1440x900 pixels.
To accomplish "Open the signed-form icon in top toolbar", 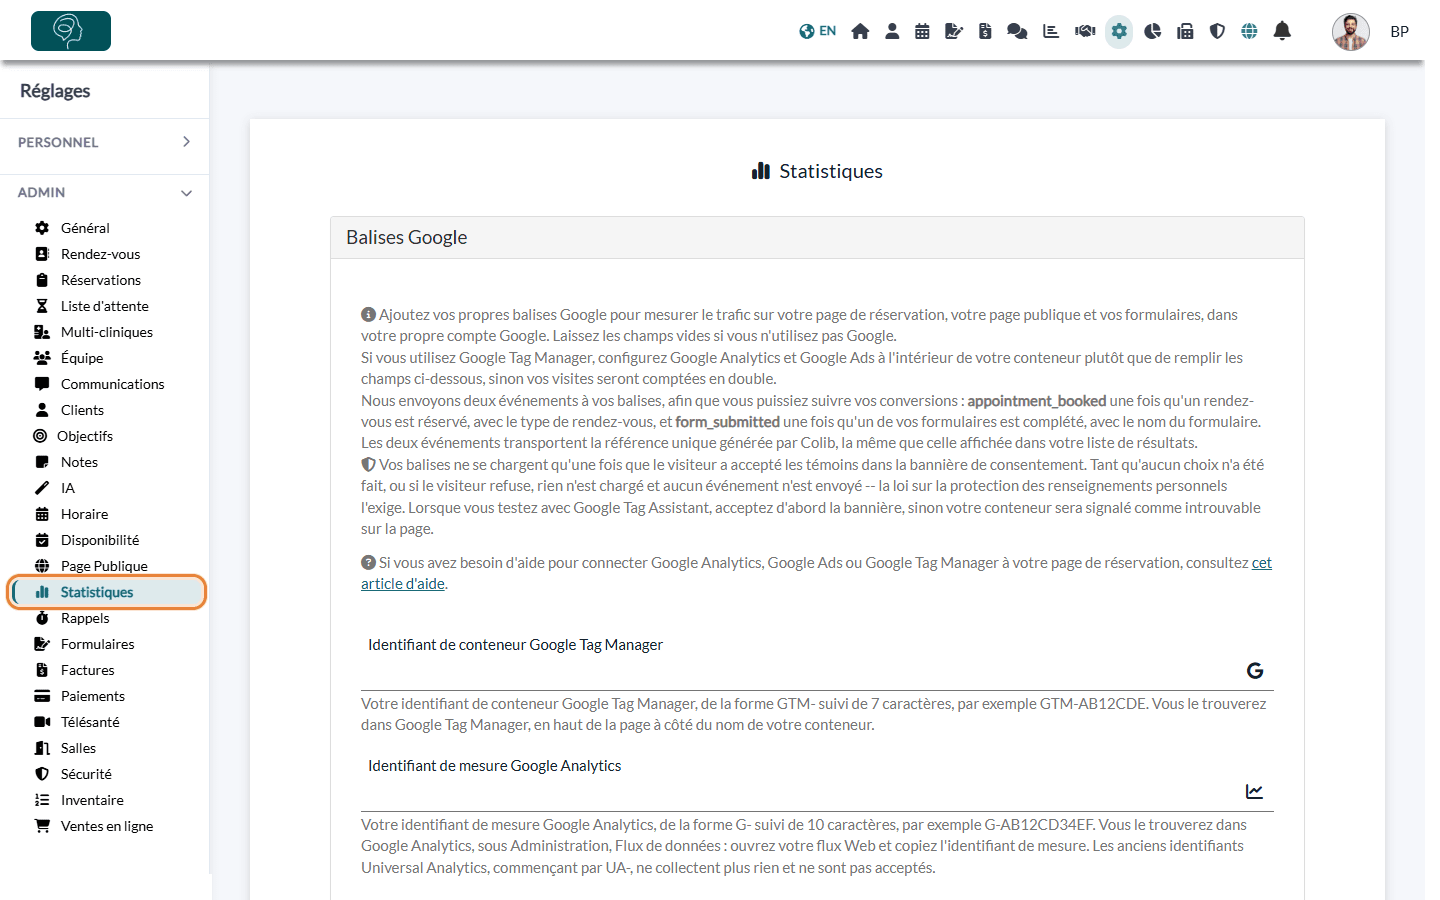I will (x=954, y=31).
